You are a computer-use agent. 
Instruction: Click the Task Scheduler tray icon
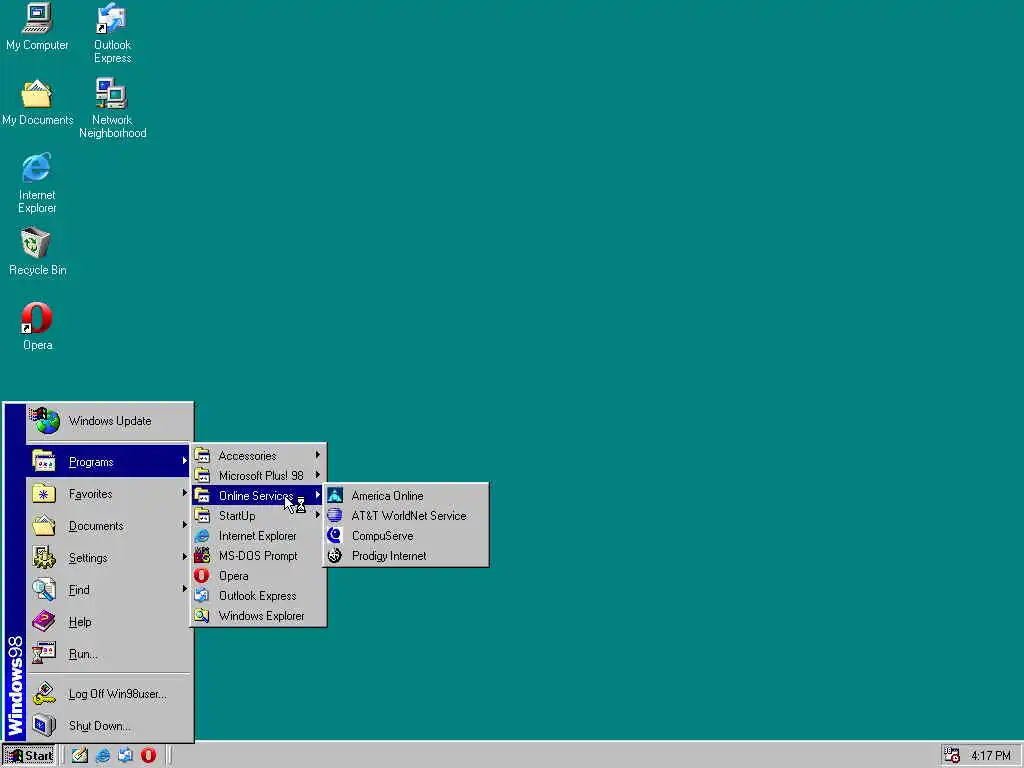(952, 756)
